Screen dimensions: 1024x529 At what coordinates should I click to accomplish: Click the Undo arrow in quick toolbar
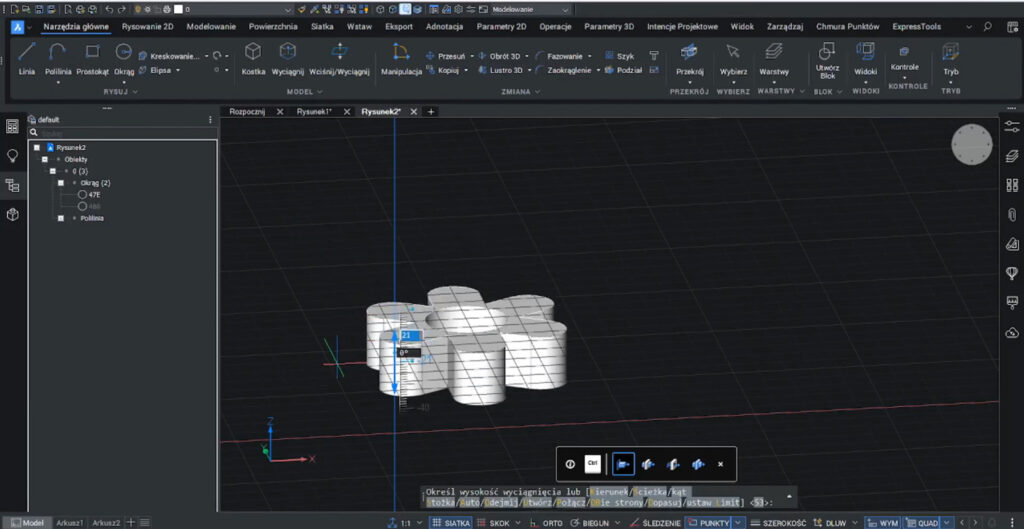pyautogui.click(x=110, y=10)
